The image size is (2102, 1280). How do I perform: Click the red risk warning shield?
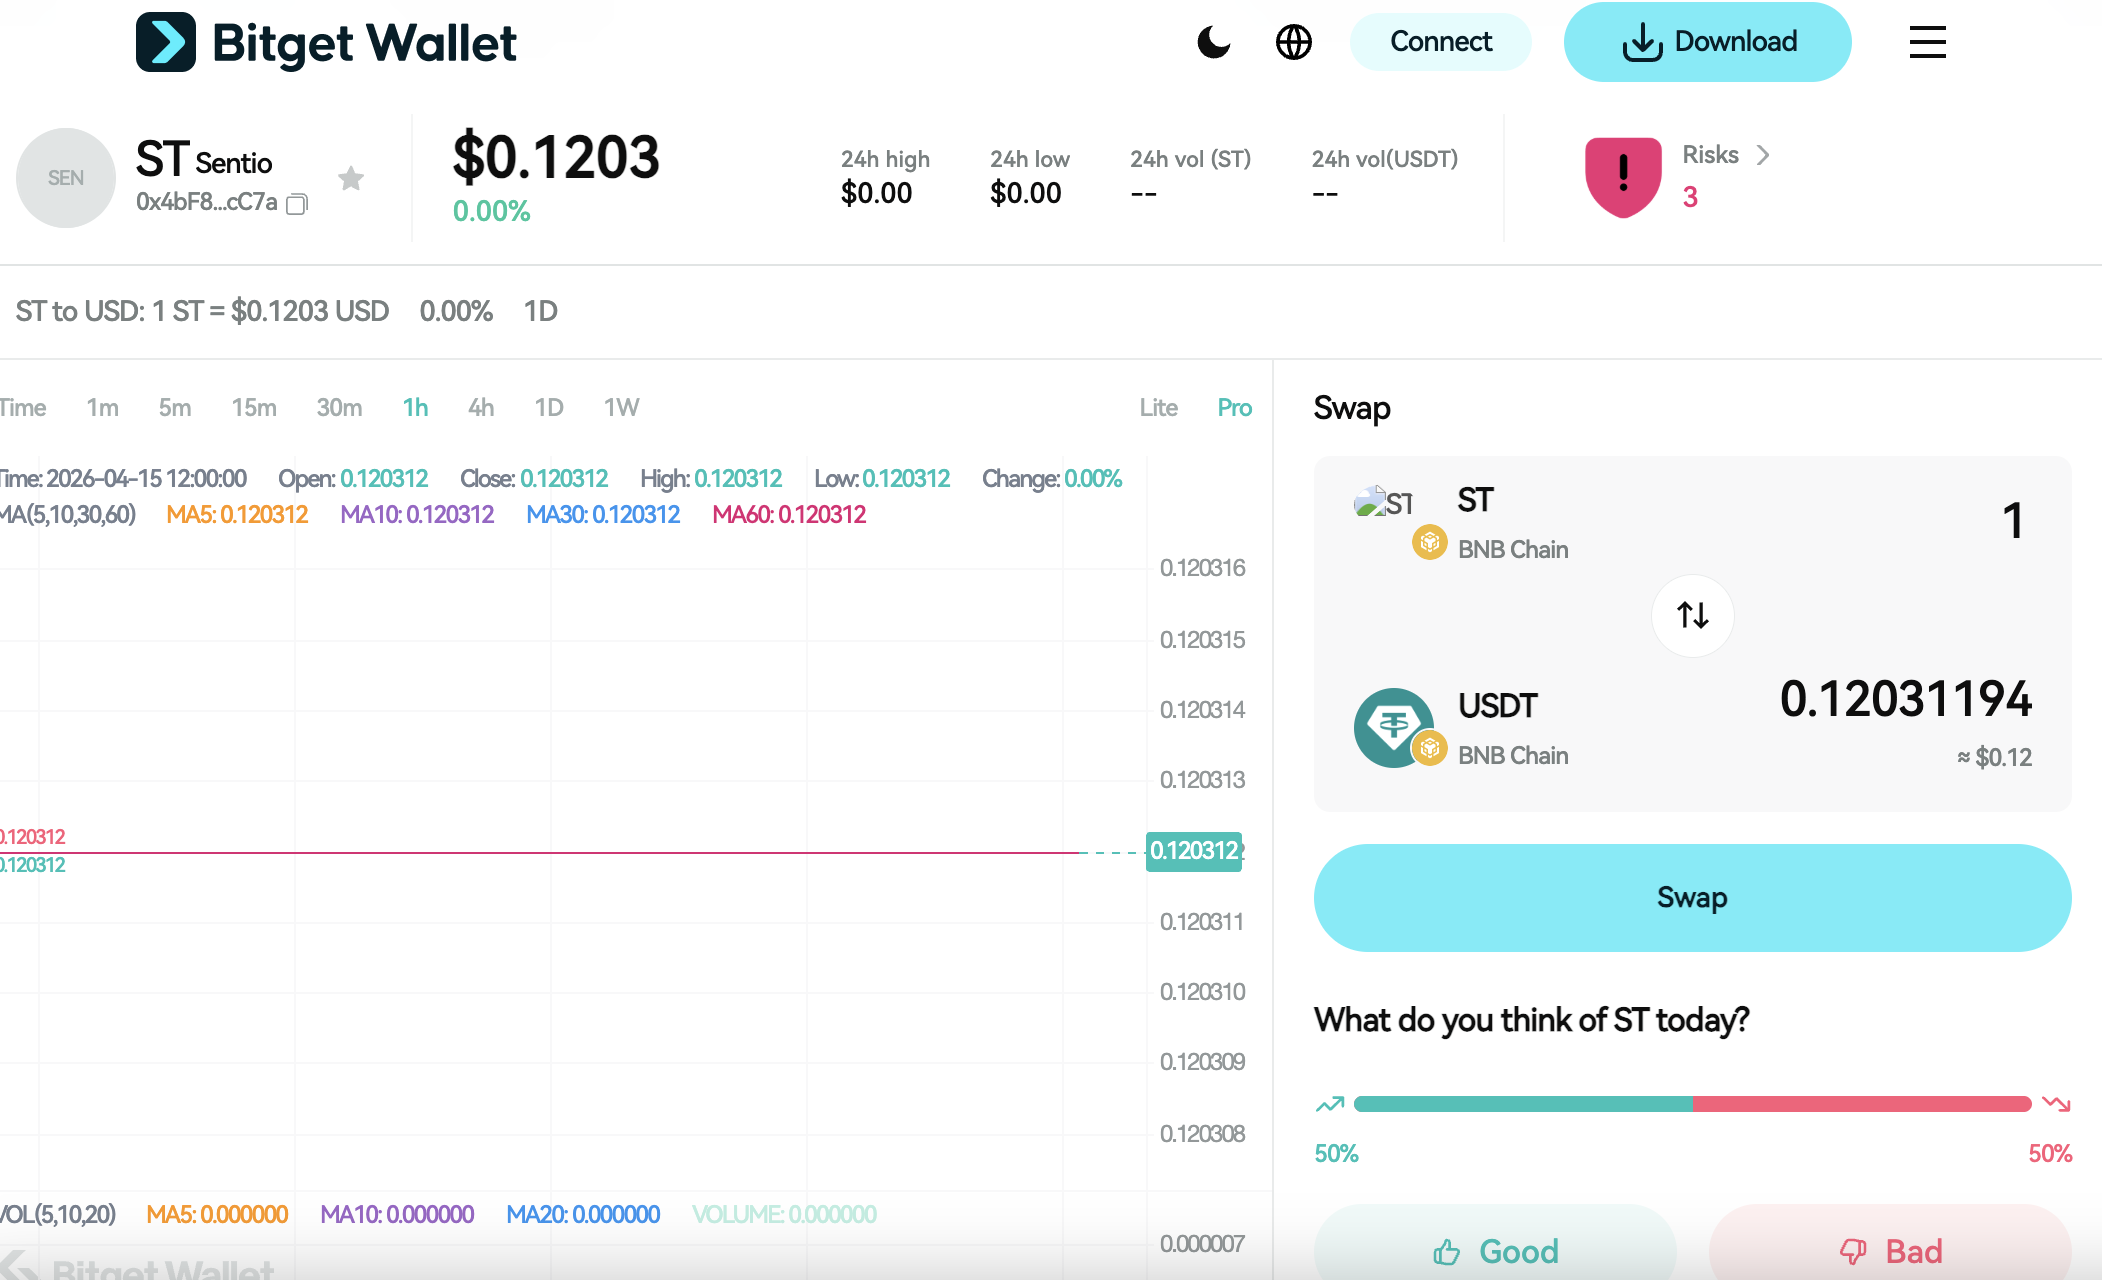pos(1622,176)
